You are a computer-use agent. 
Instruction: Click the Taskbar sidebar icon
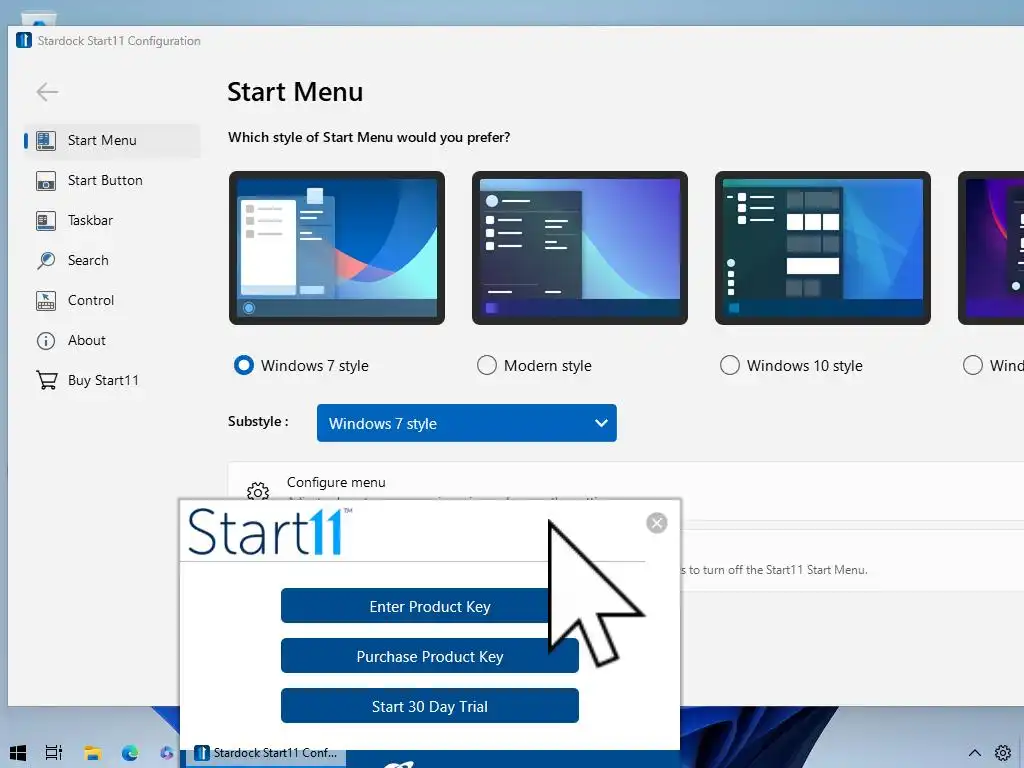(46, 221)
